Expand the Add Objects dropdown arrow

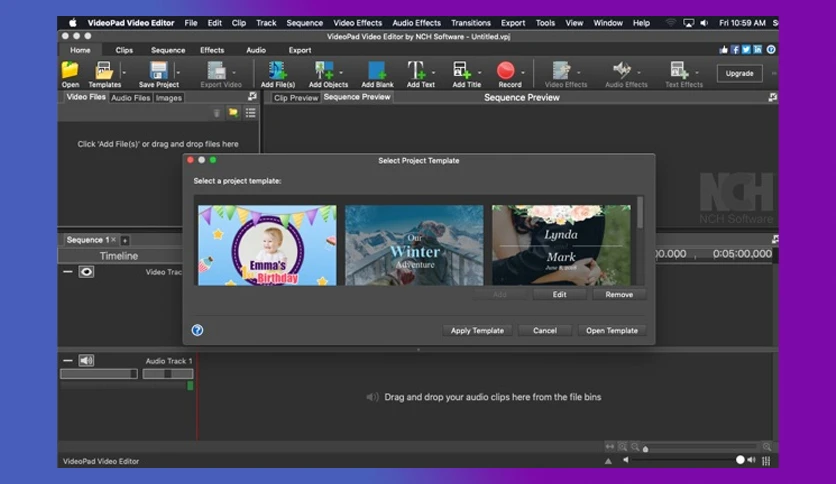341,72
